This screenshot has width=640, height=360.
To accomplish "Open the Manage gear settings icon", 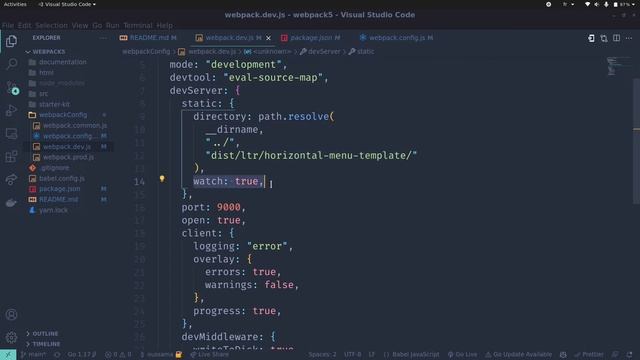I will pyautogui.click(x=11, y=337).
